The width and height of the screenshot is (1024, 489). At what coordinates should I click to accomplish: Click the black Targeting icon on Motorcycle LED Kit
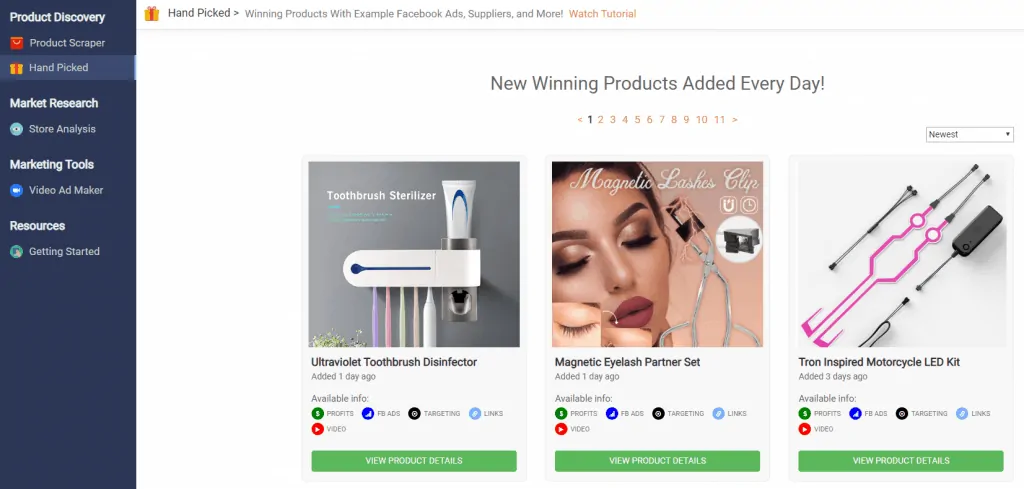[902, 413]
